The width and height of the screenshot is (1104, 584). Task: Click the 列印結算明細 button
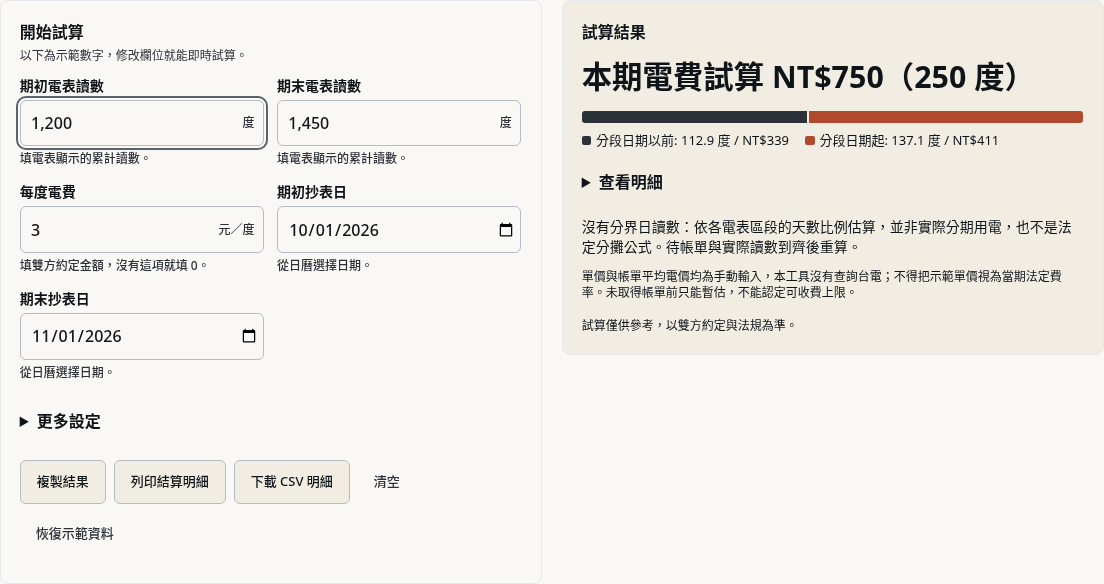(170, 482)
